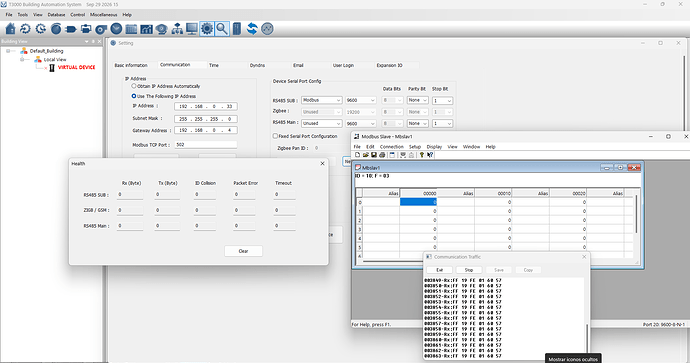Screen dimensions: 690x363
Task: Open the RS485 Main Stop Bit dropdown
Action: [442, 124]
